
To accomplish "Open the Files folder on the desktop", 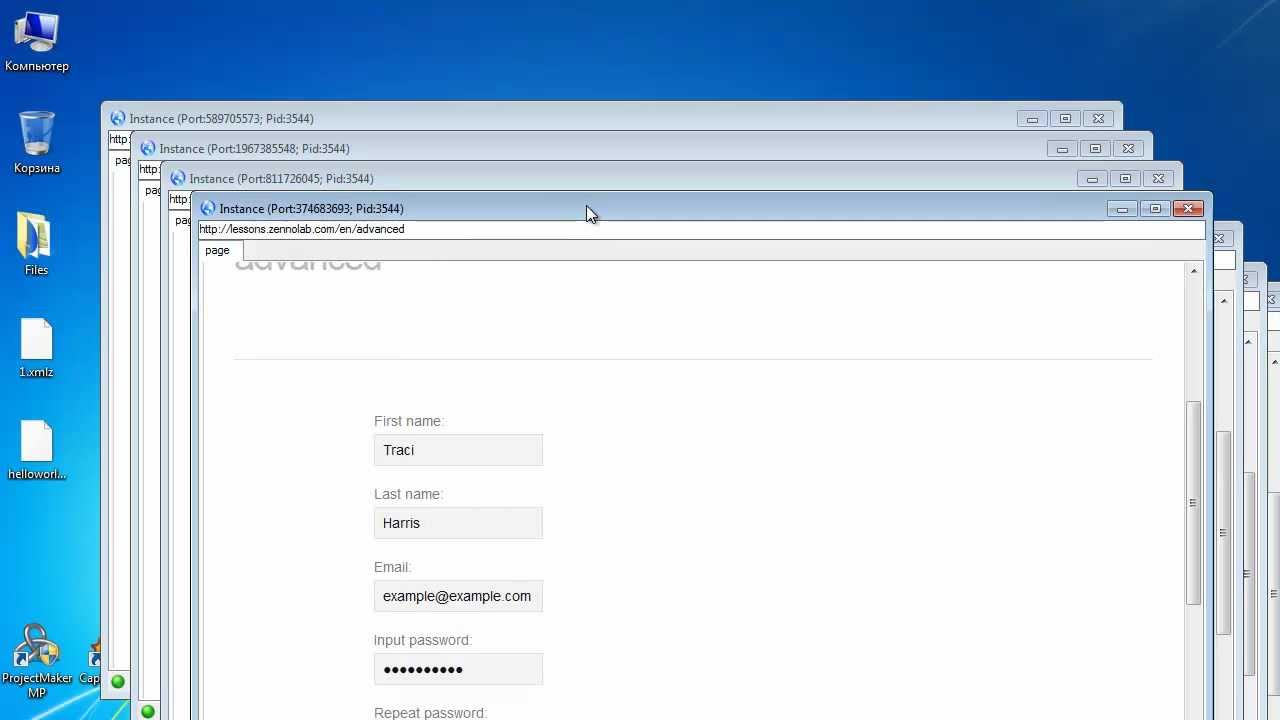I will coord(36,245).
